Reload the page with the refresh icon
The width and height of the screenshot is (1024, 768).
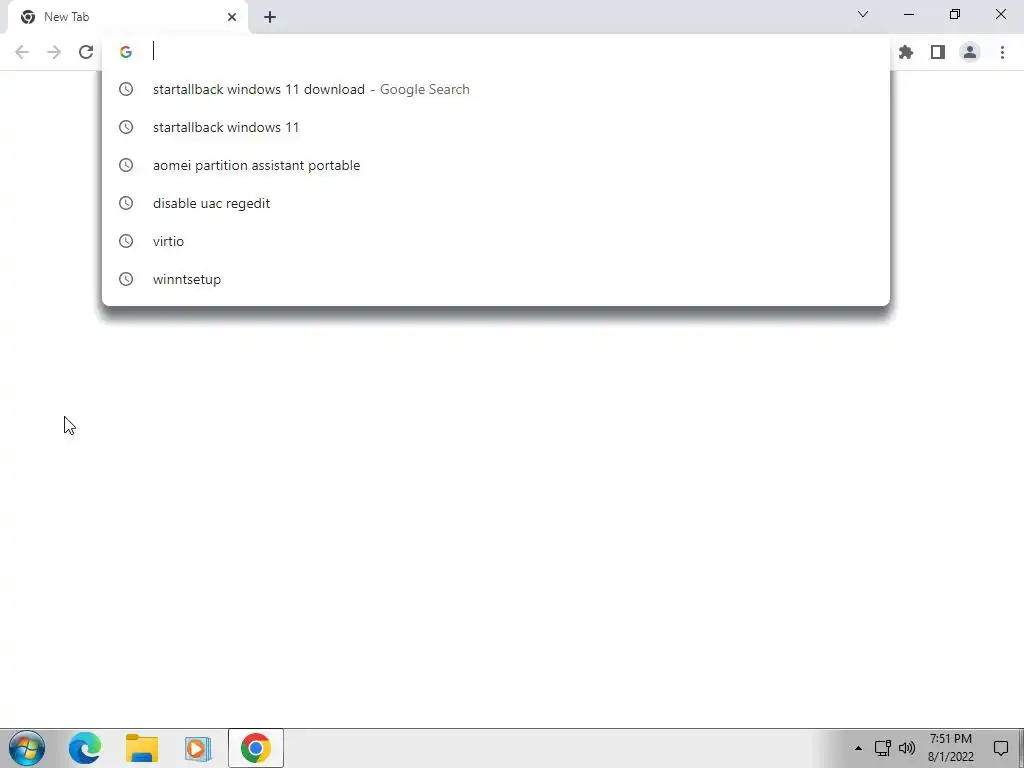click(86, 52)
